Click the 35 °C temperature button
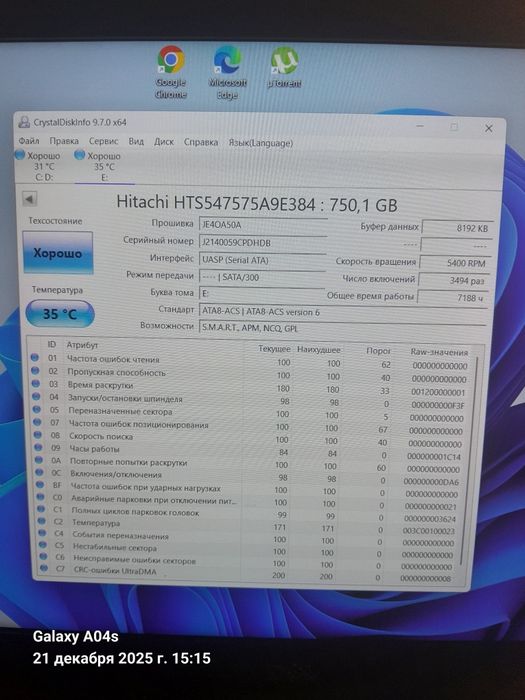 pyautogui.click(x=60, y=314)
